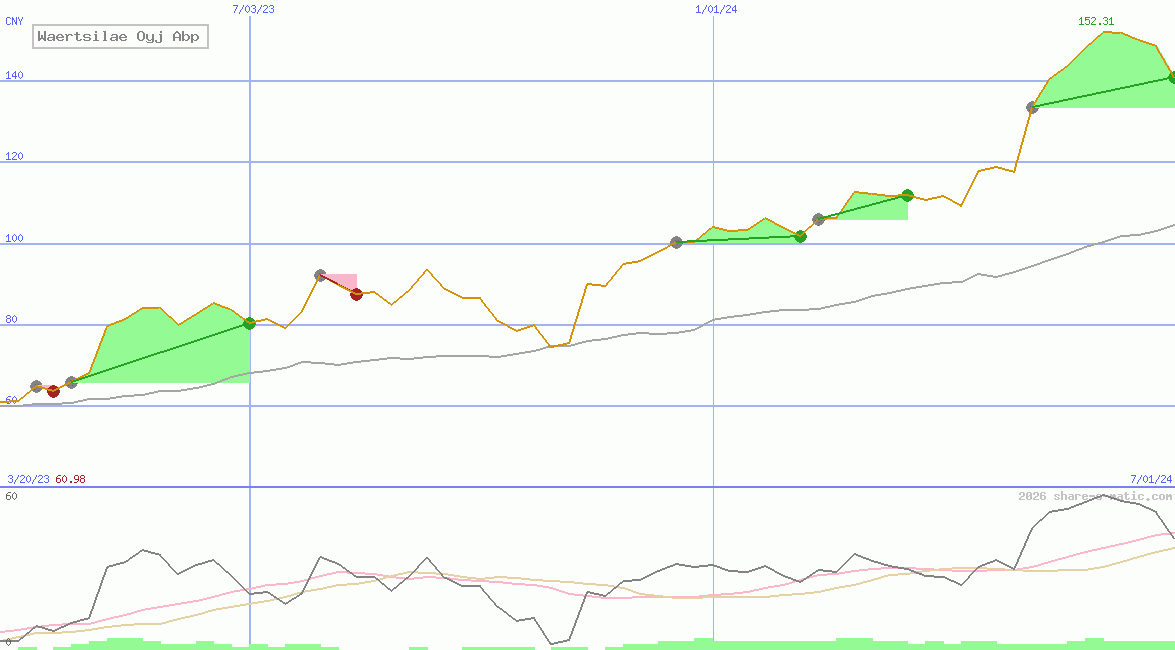Click the 7/01/24 end date label
Viewport: 1175px width, 650px height.
(x=1150, y=479)
